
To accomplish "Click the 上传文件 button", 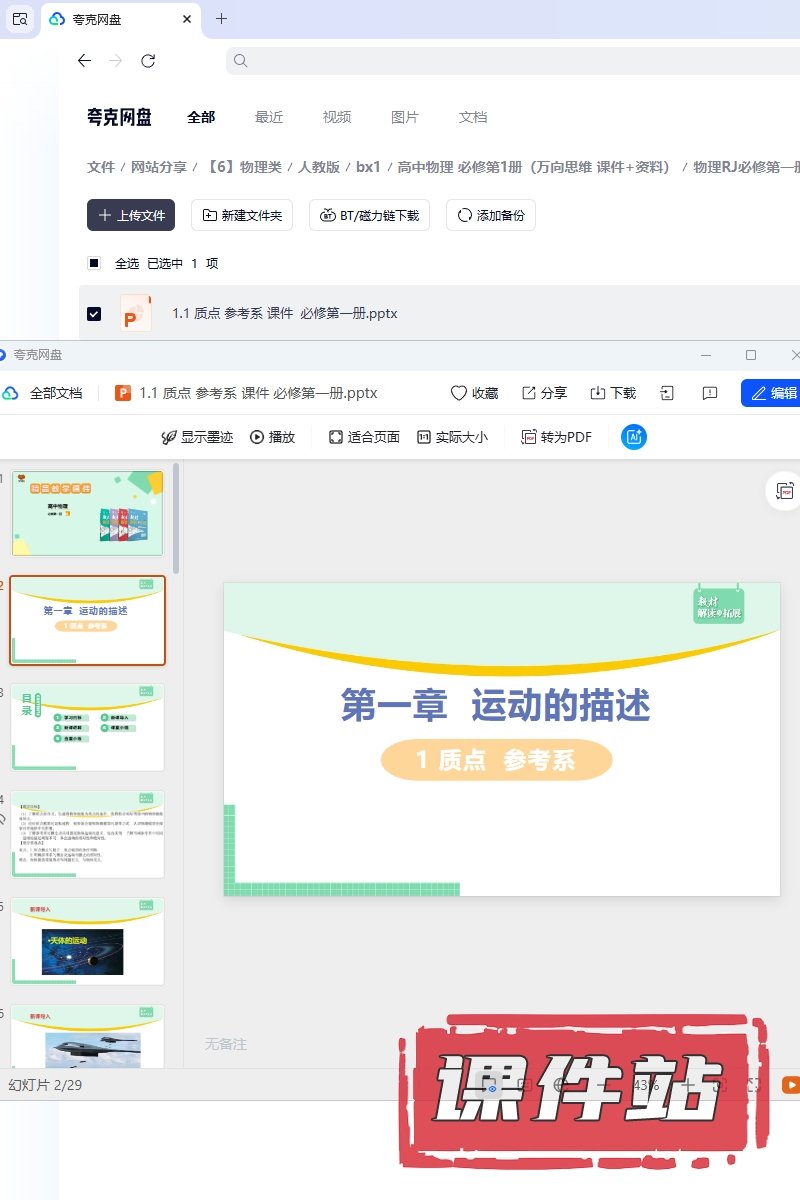I will coord(131,215).
